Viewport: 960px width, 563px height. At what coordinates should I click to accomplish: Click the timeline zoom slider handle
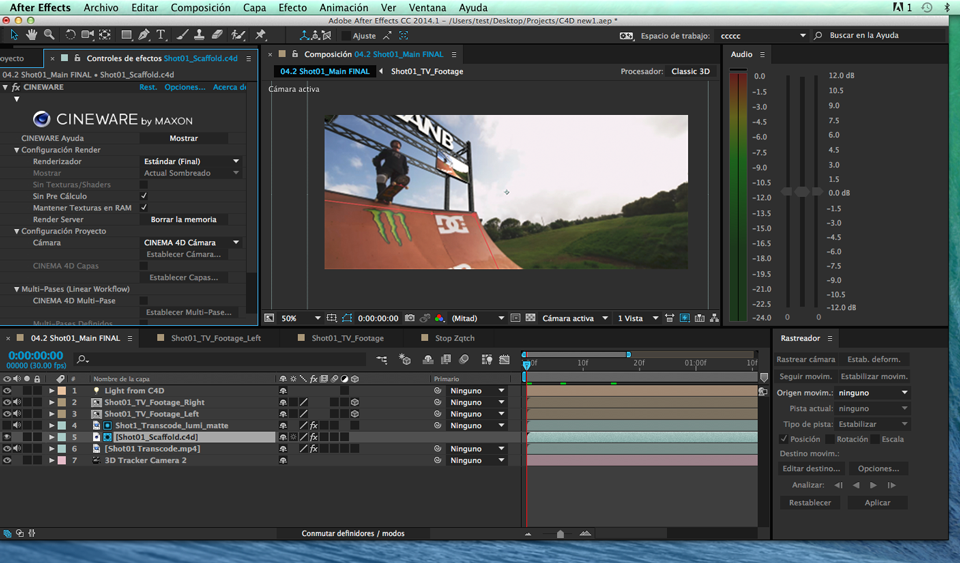click(560, 534)
